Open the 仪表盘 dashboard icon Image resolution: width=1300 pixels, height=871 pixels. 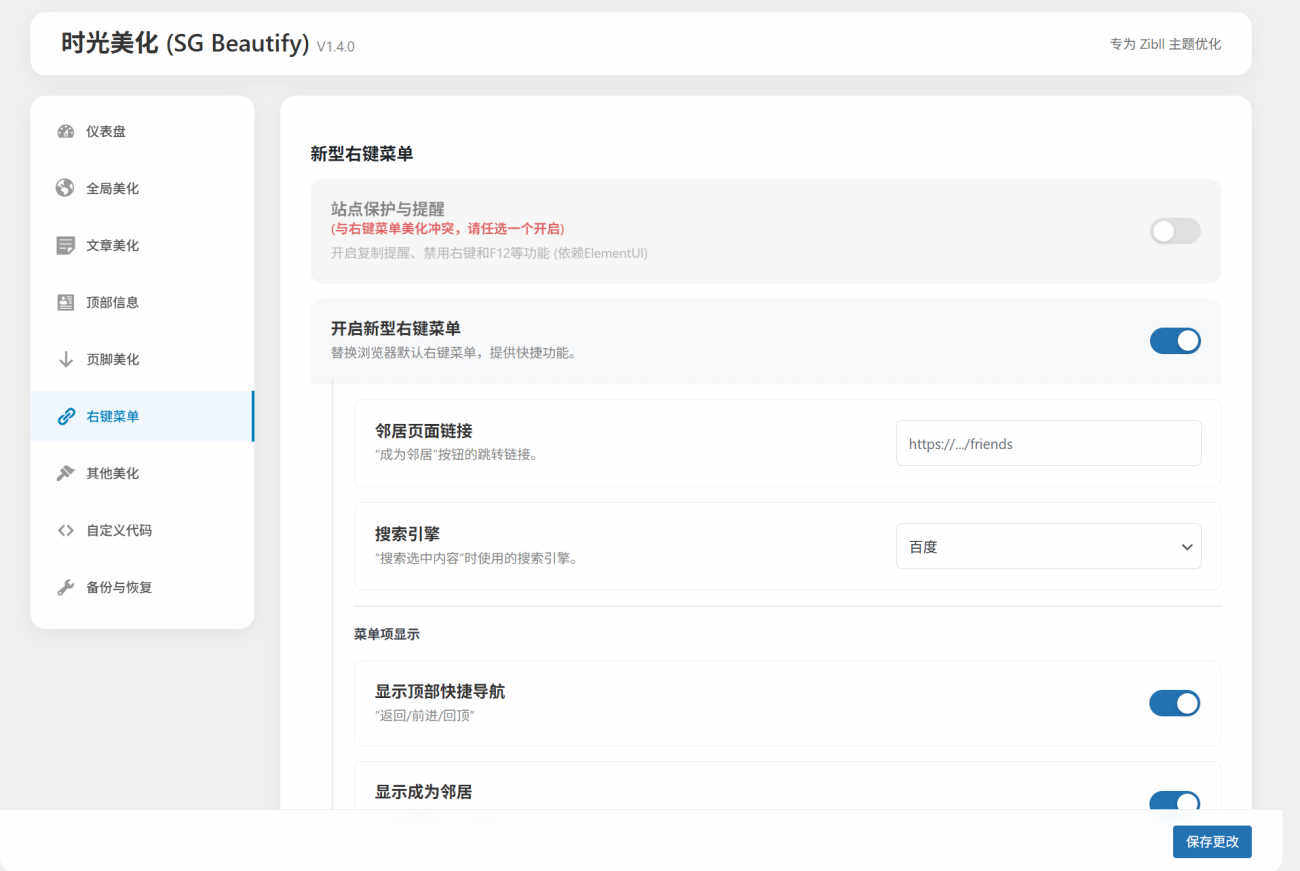coord(66,130)
